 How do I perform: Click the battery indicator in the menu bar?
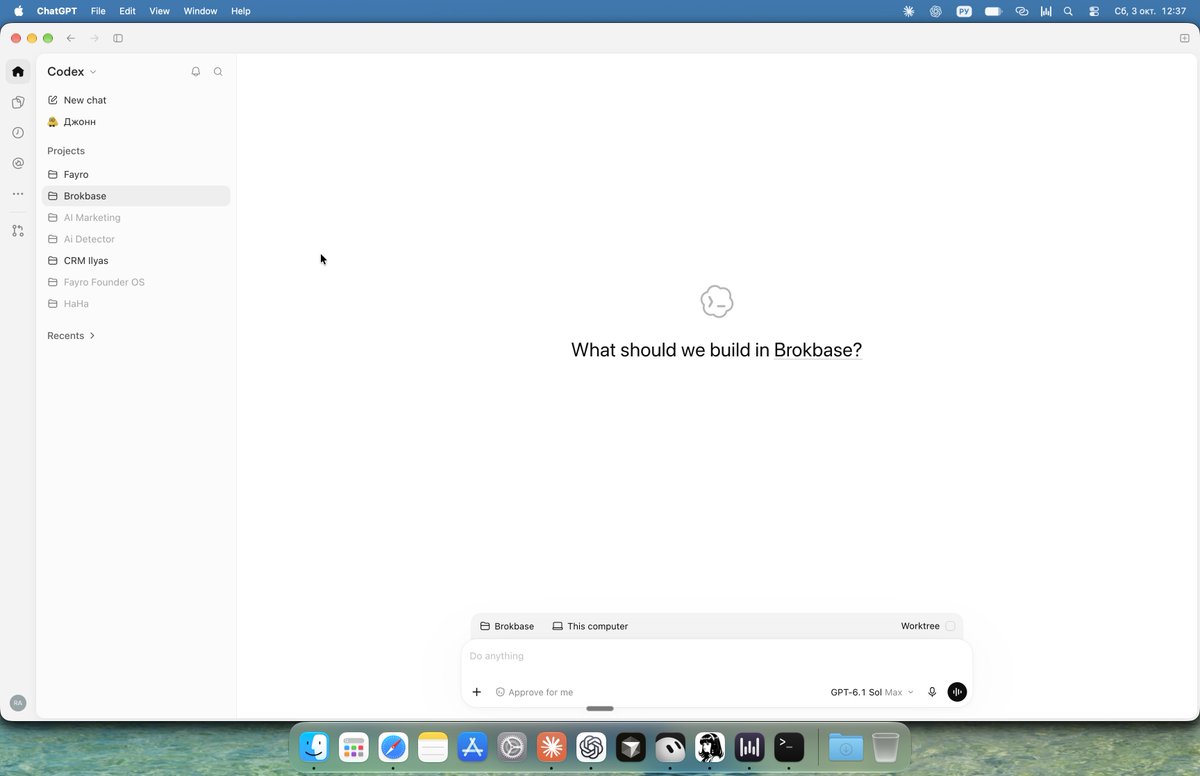(x=993, y=11)
